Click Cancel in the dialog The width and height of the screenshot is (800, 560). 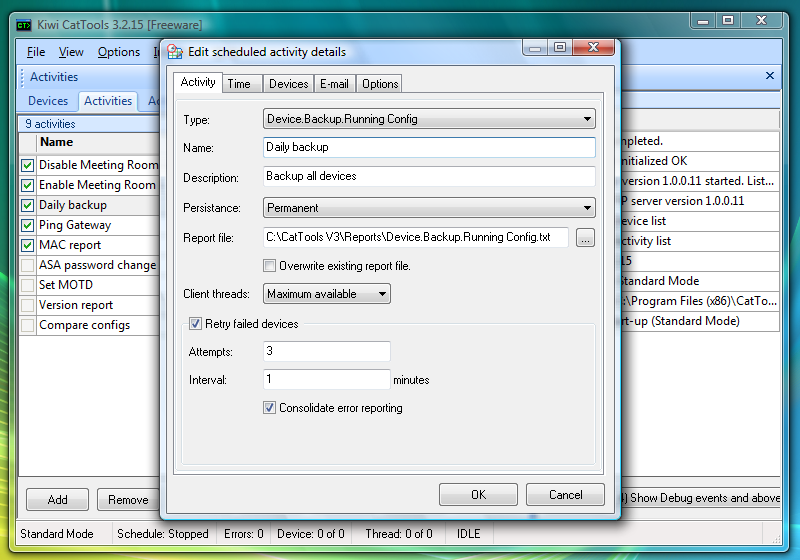(x=565, y=495)
